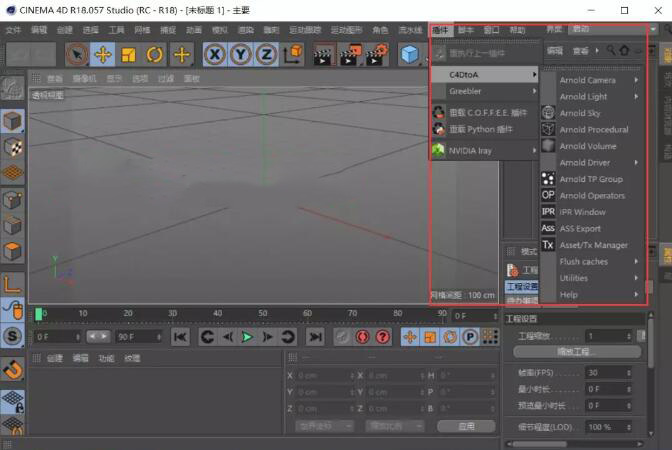Viewport: 672px width, 450px height.
Task: Click the 应用 apply button
Action: point(466,425)
